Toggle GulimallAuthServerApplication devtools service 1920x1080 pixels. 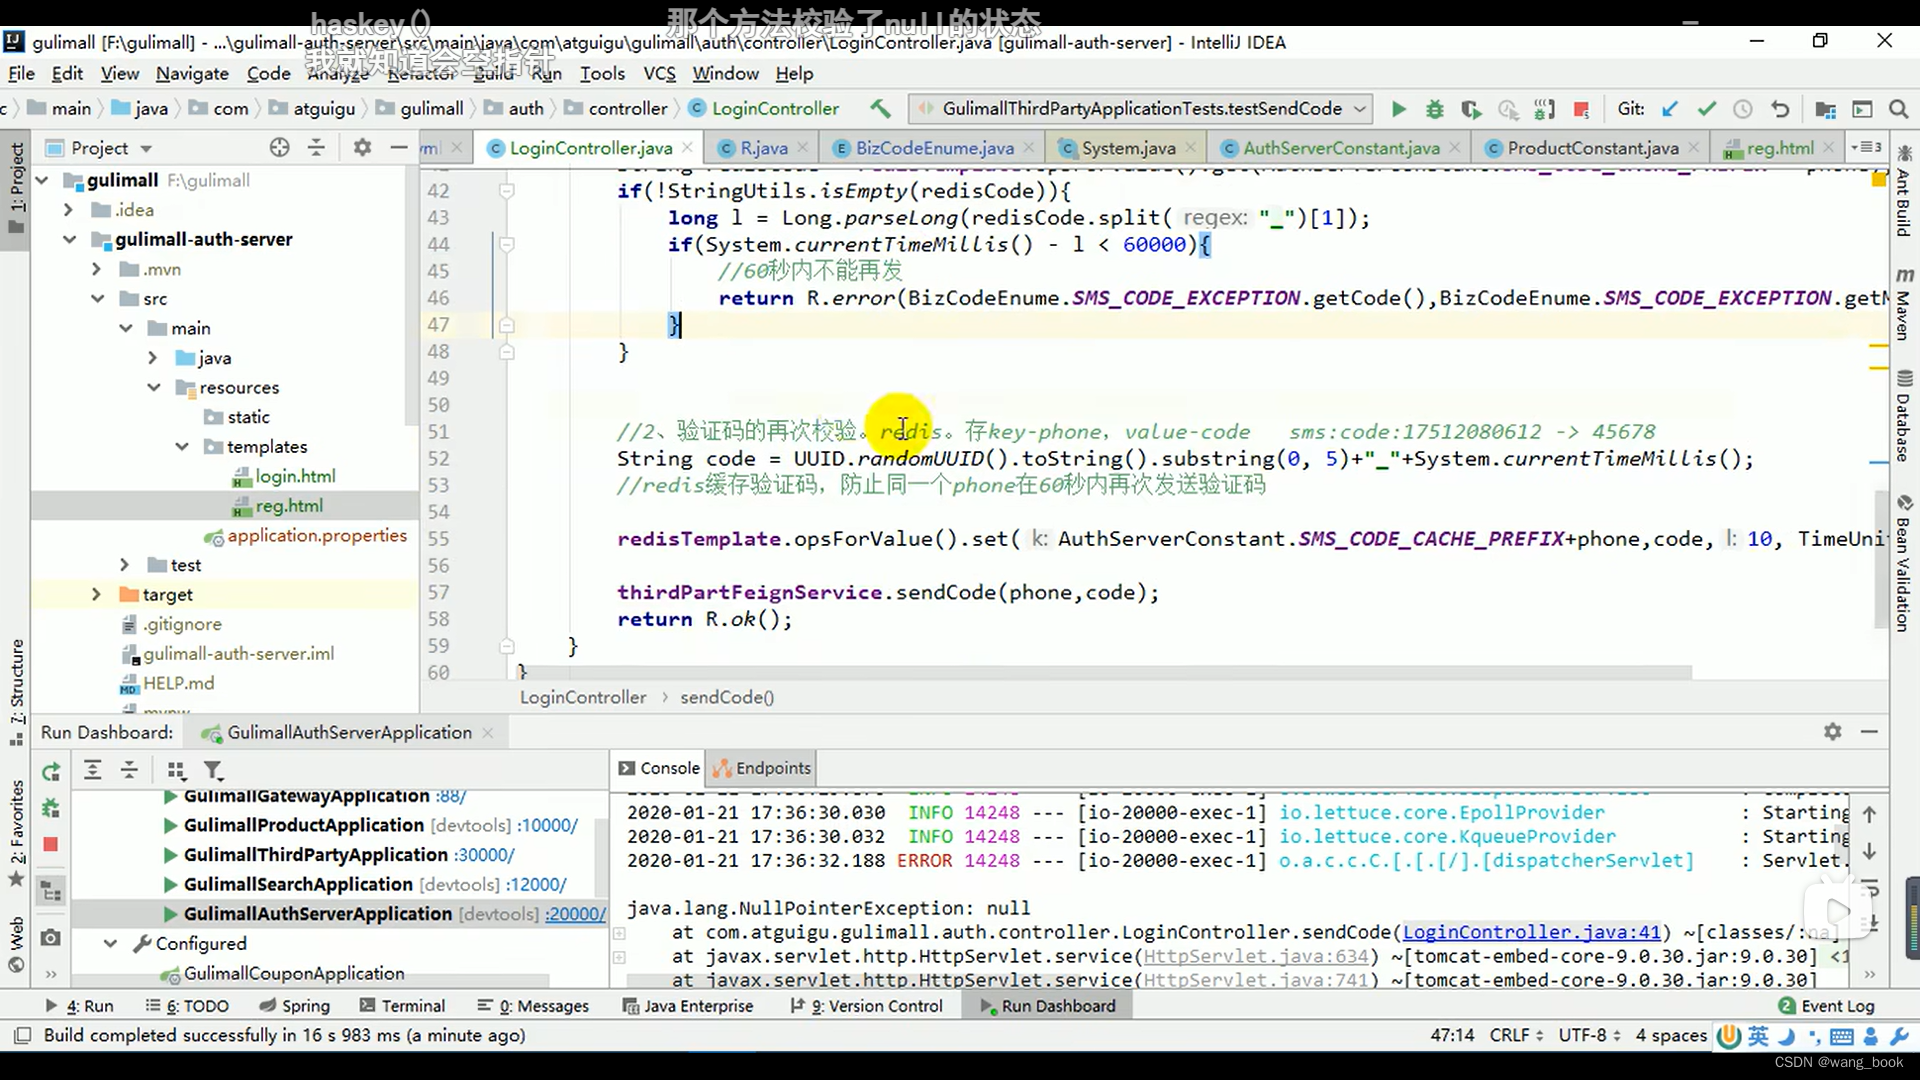(x=167, y=914)
